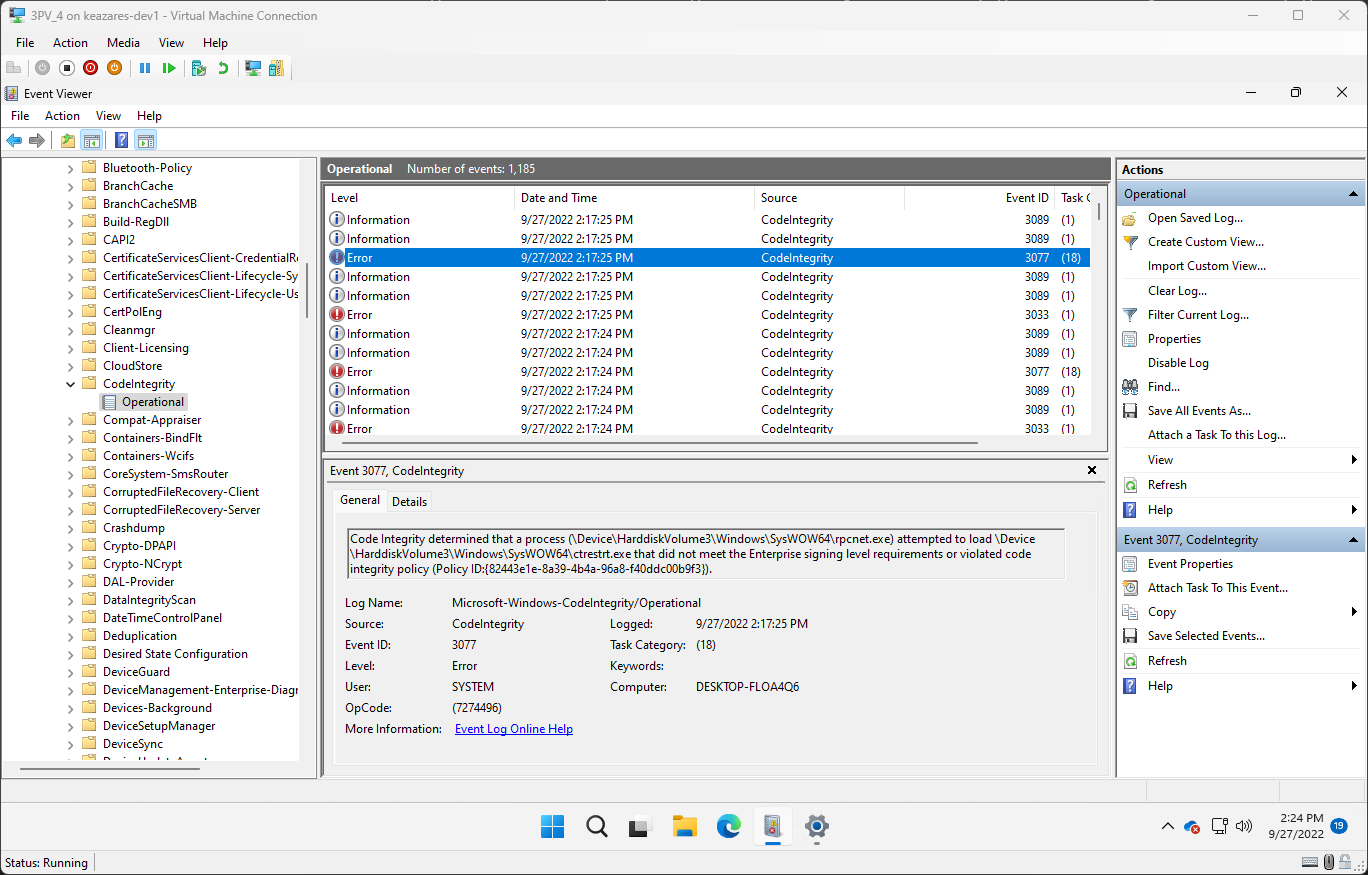Expand the DeviceGuard folder in the tree
The height and width of the screenshot is (875, 1368).
pos(71,672)
